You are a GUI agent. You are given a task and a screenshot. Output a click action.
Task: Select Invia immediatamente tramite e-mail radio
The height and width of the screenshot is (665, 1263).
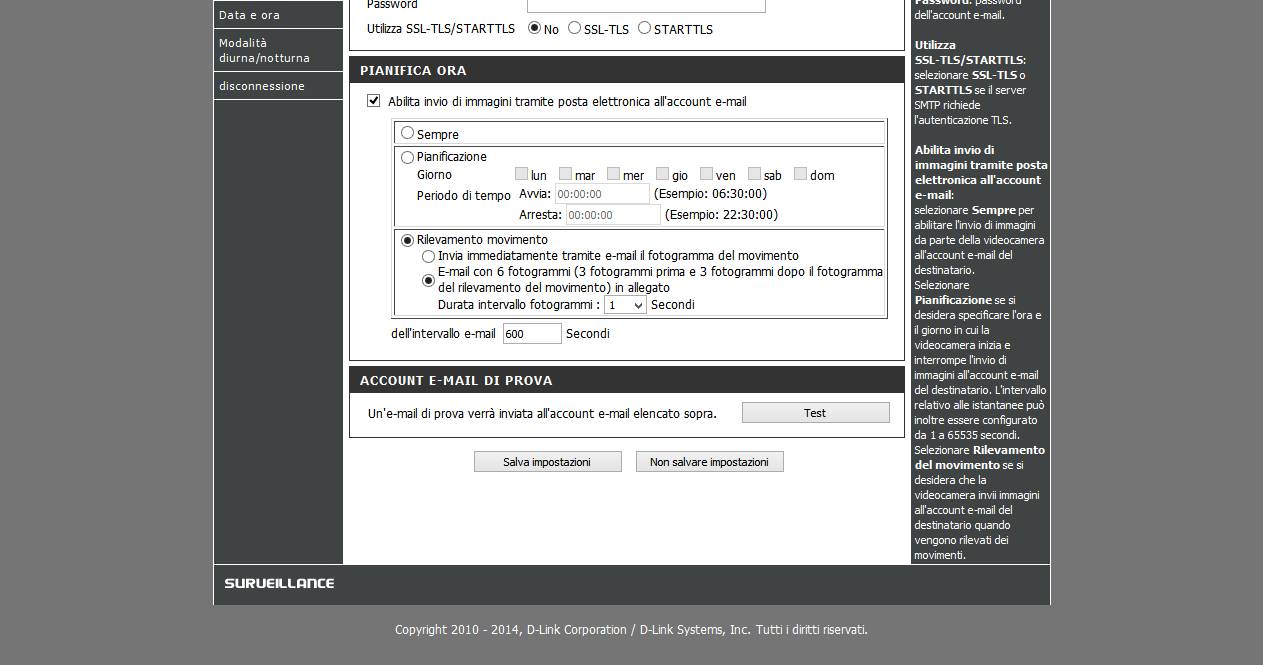[x=428, y=256]
